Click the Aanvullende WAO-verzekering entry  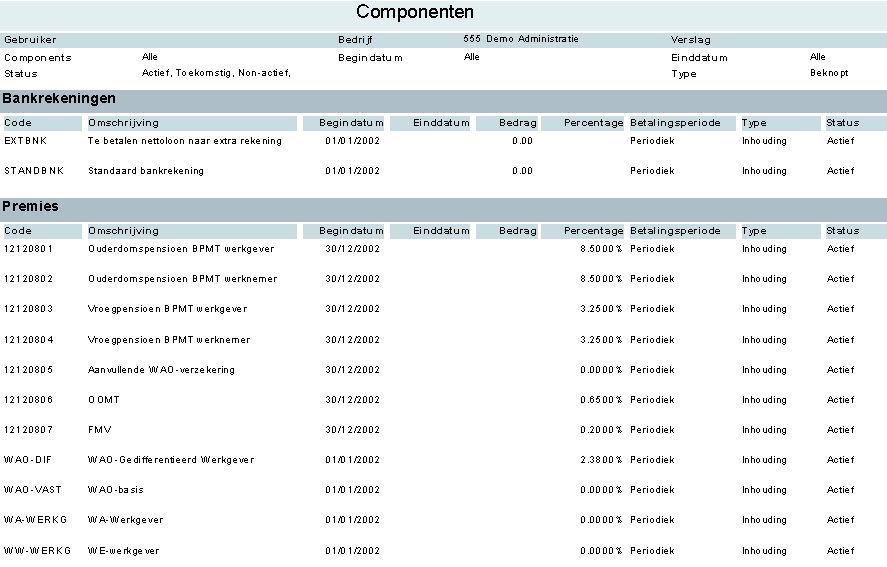[161, 370]
